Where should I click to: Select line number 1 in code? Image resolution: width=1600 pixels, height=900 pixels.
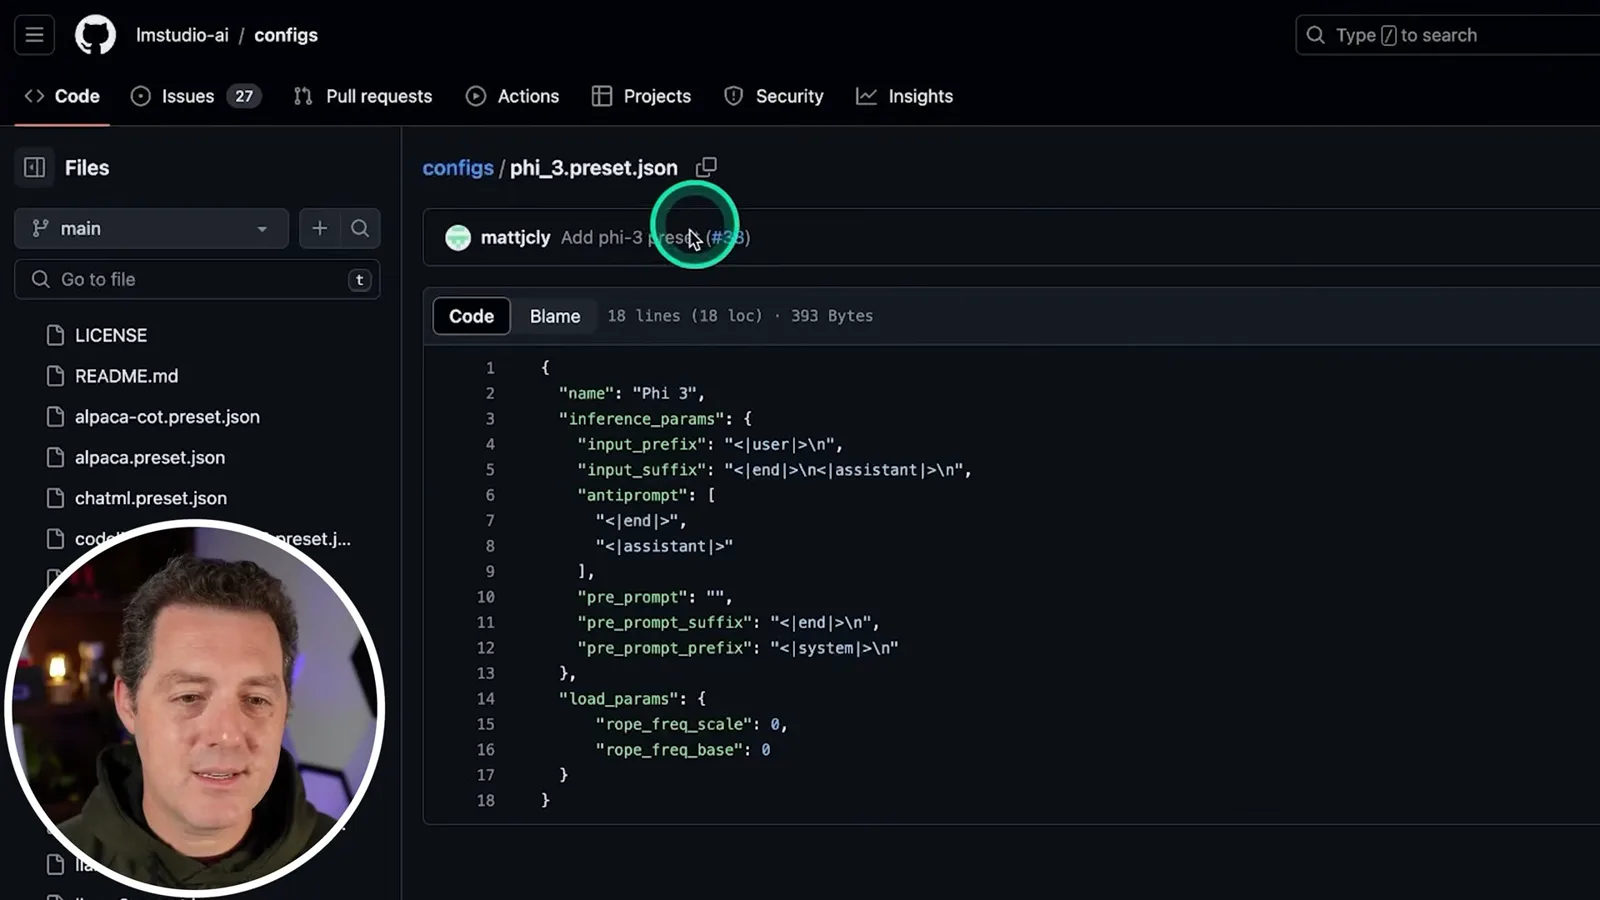[x=490, y=368]
